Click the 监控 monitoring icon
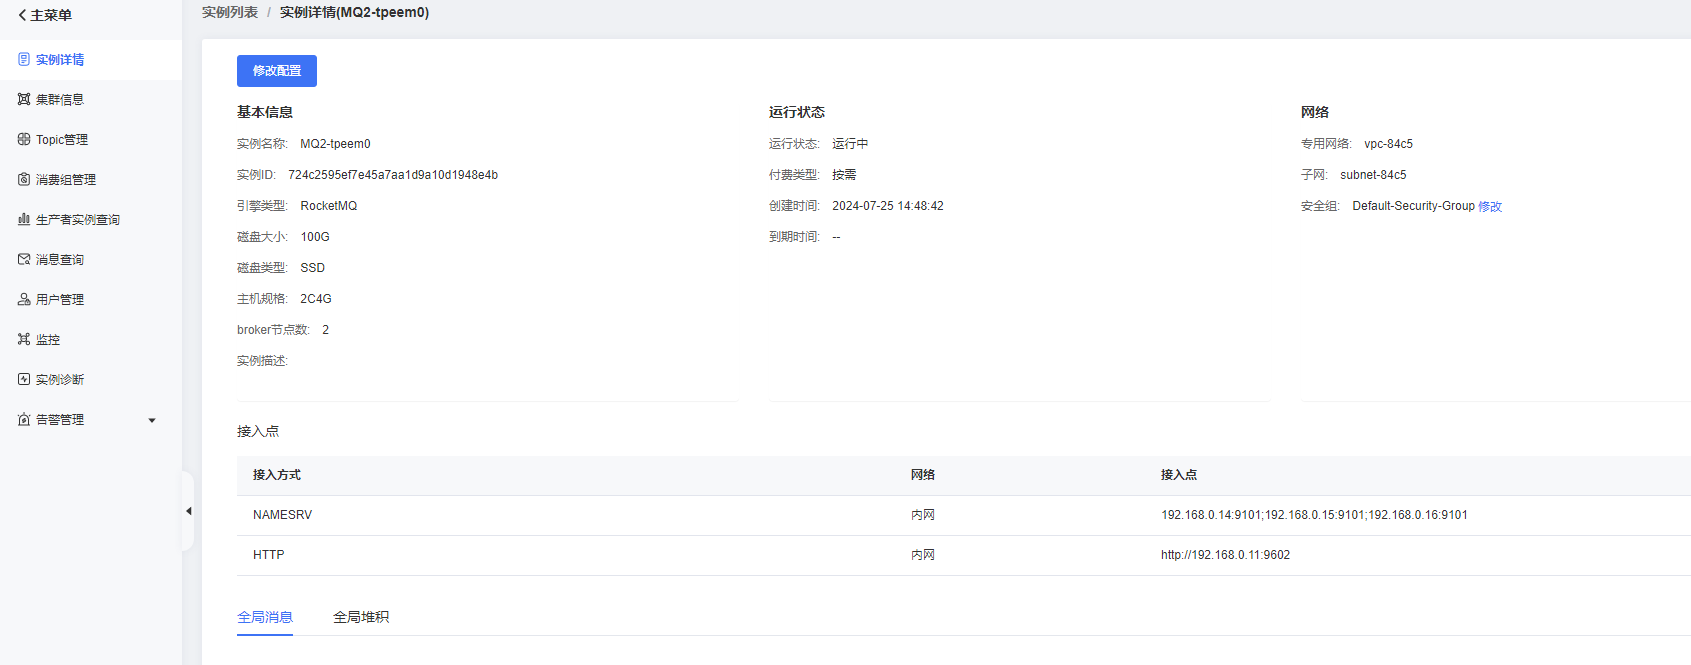Viewport: 1691px width, 665px height. [x=24, y=340]
